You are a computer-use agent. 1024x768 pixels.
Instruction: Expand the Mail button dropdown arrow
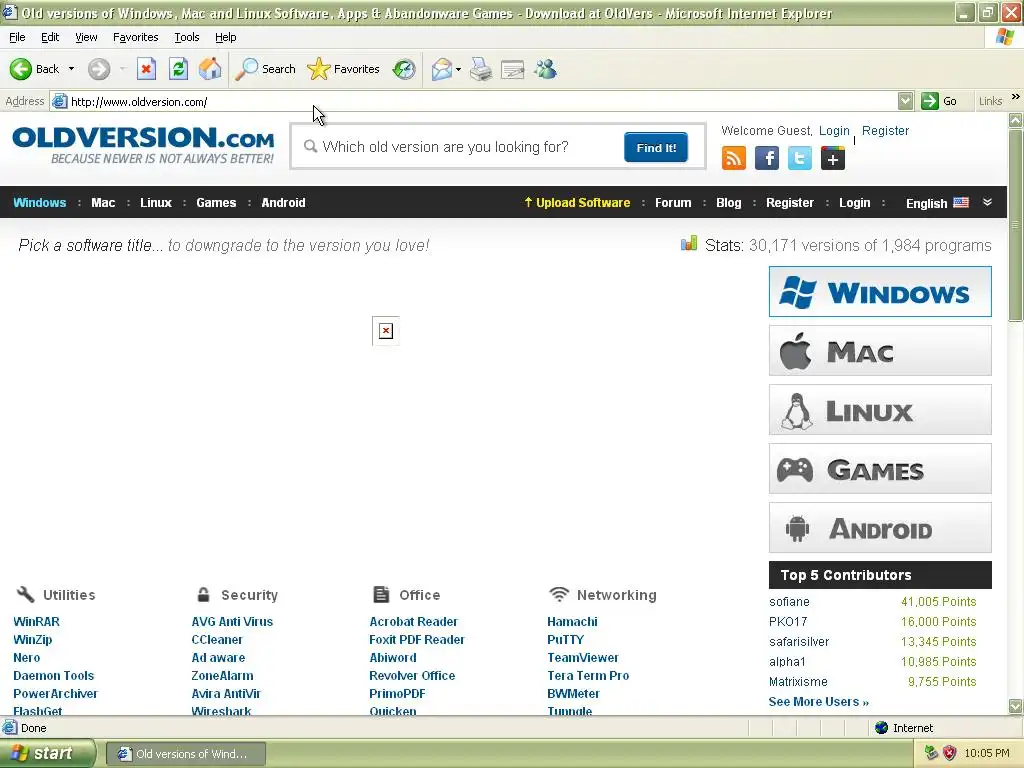[x=458, y=69]
